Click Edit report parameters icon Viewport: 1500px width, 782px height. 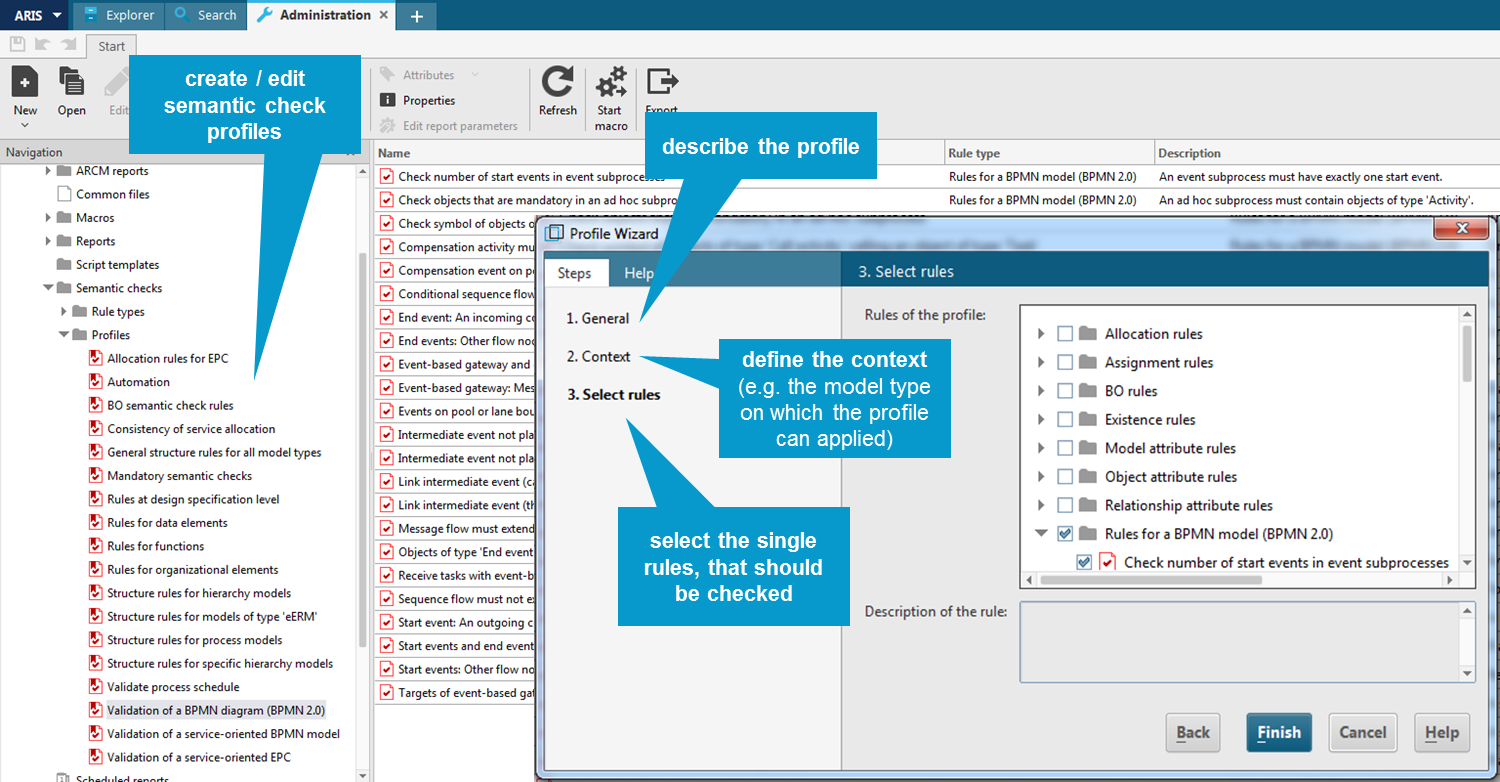[x=388, y=126]
